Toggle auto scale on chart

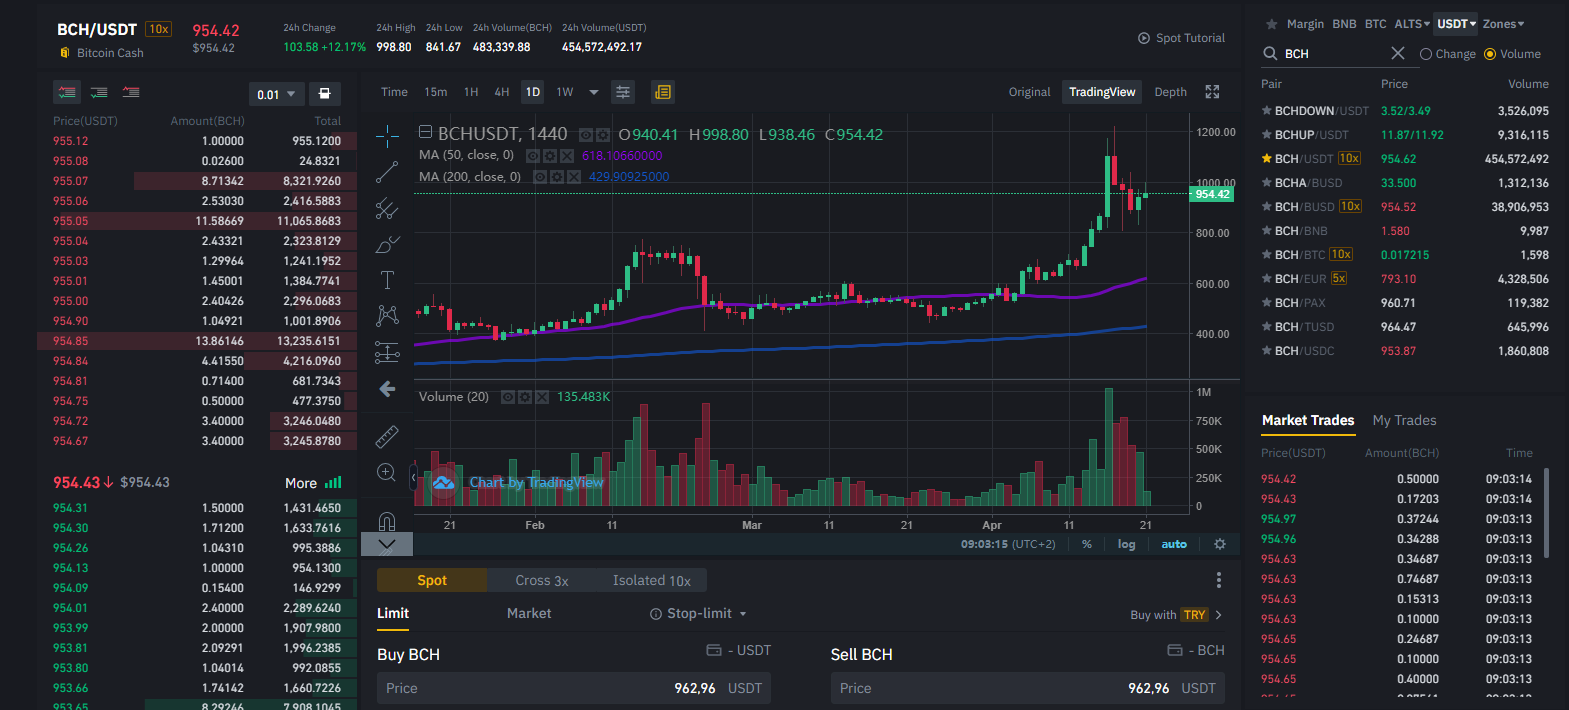(x=1174, y=544)
